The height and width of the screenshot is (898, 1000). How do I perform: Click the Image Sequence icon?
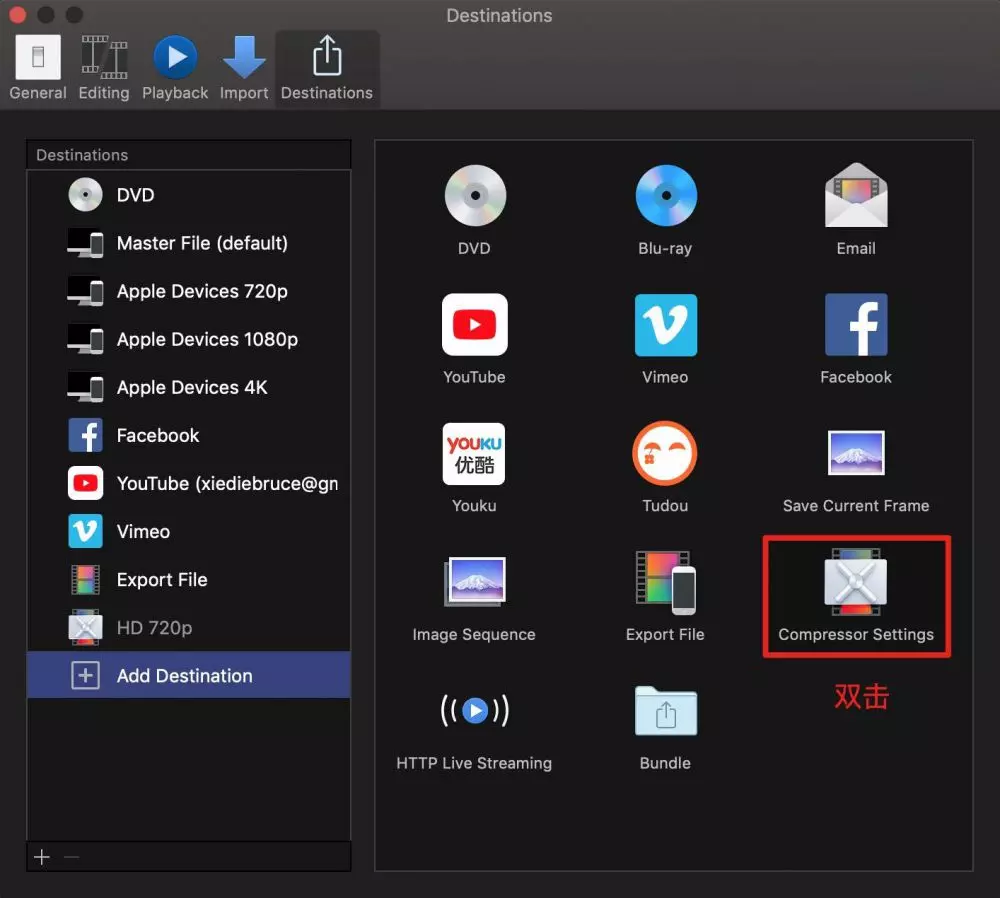[475, 581]
